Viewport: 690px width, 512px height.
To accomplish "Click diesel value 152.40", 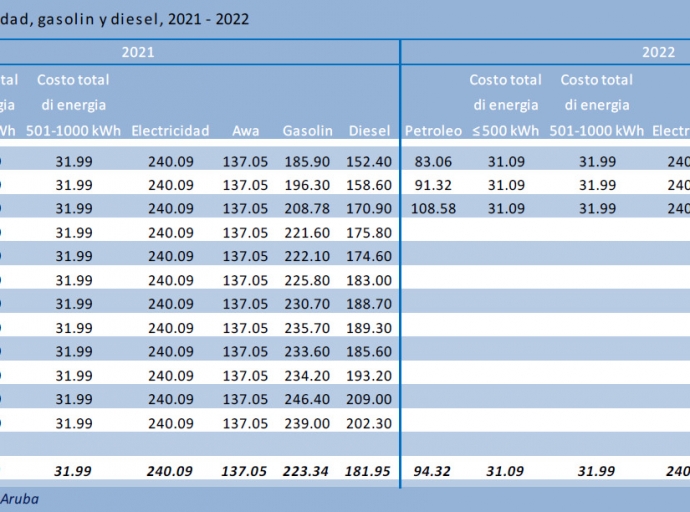I will tap(369, 162).
